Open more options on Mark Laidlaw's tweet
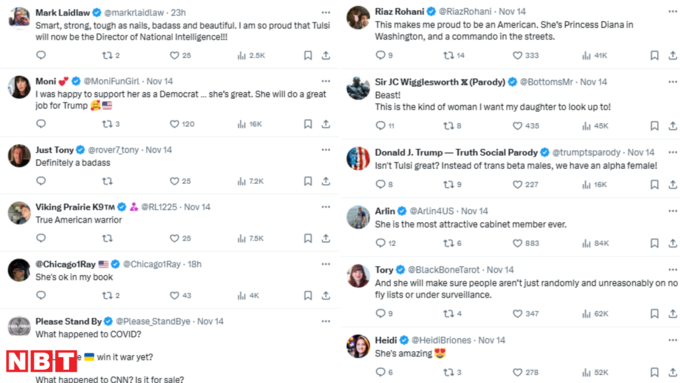This screenshot has height=383, width=680. pos(326,13)
